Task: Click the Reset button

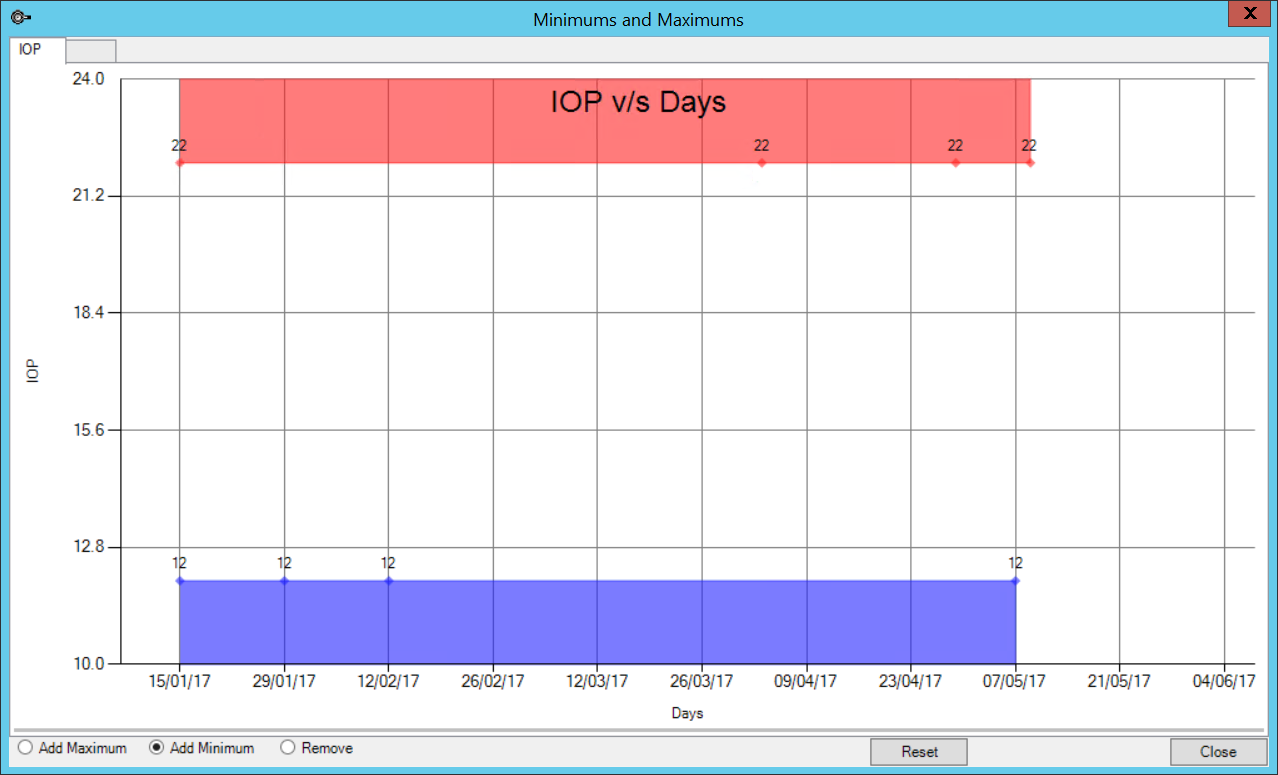Action: coord(919,751)
